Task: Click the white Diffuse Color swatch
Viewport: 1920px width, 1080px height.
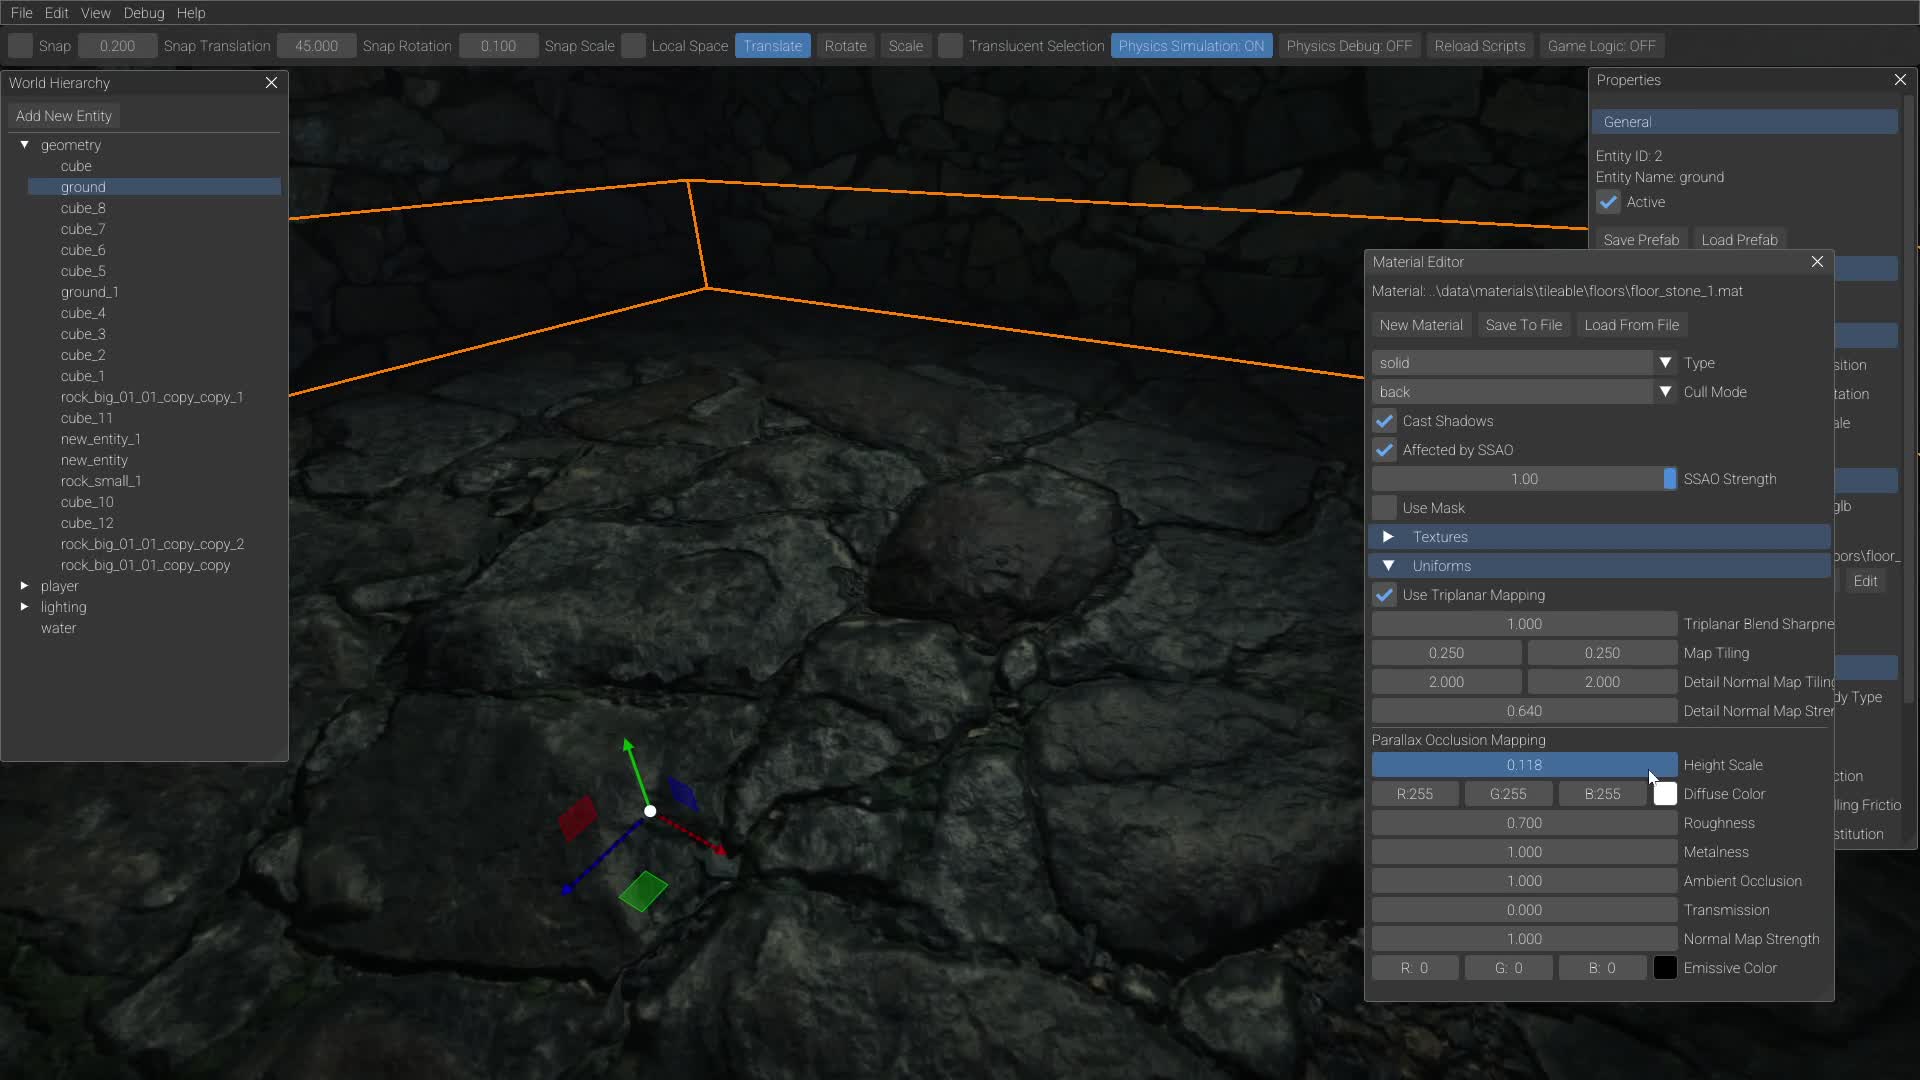Action: (1665, 794)
